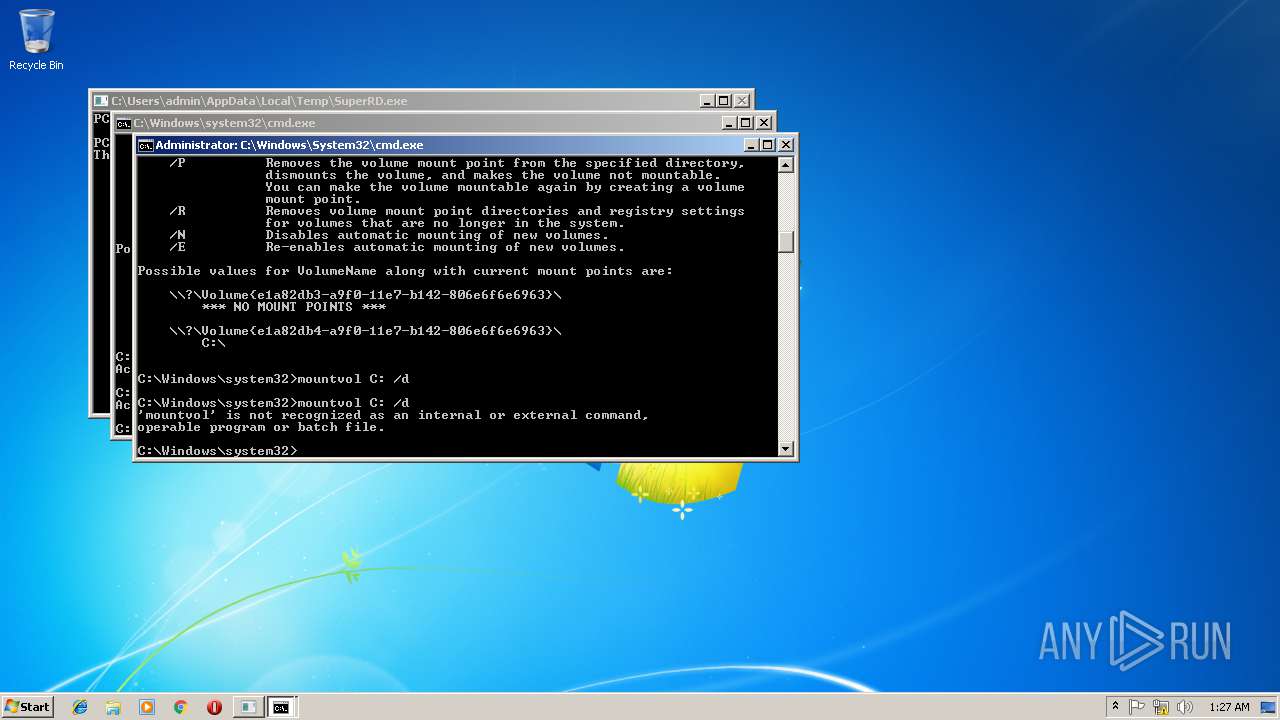1280x720 pixels.
Task: Click the /P 'Removes the volume mount point' line
Action: tap(457, 163)
